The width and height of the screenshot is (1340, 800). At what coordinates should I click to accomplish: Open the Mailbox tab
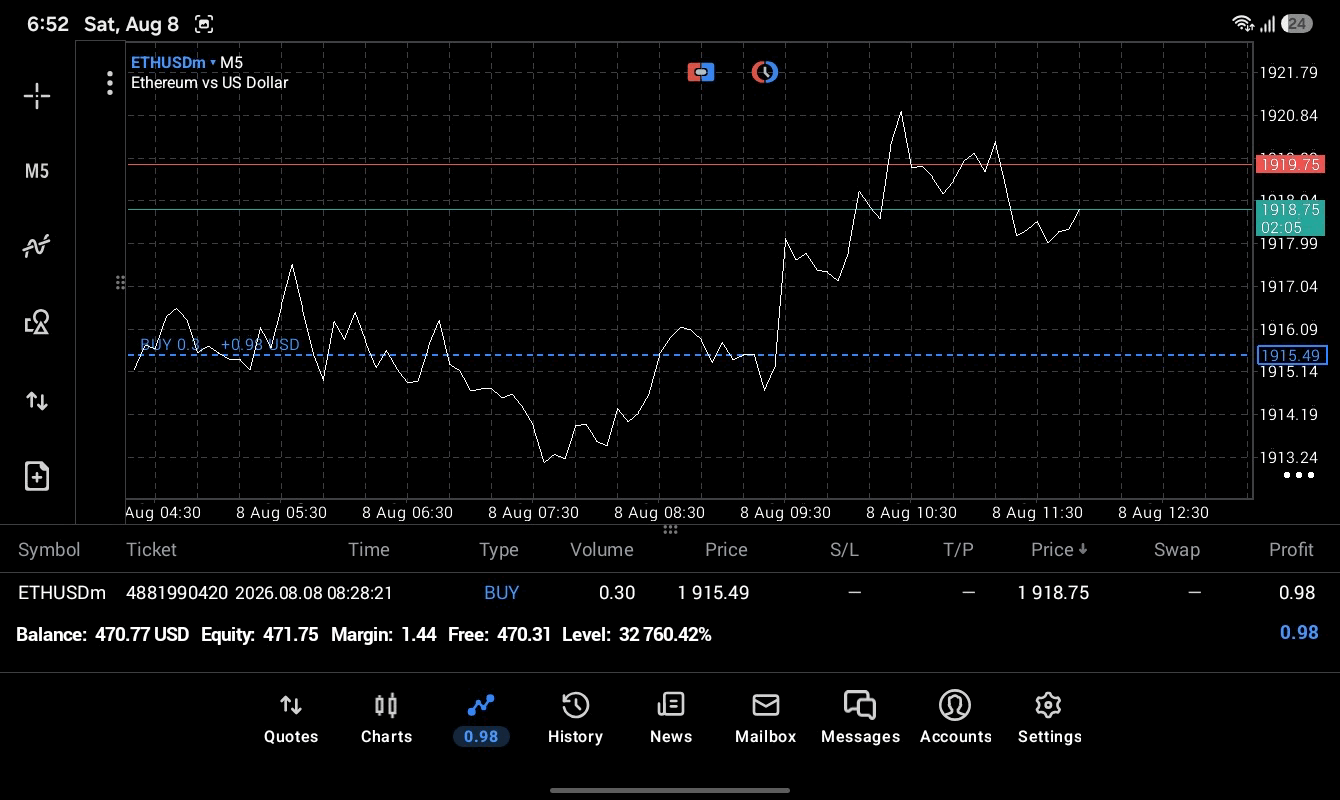(765, 719)
